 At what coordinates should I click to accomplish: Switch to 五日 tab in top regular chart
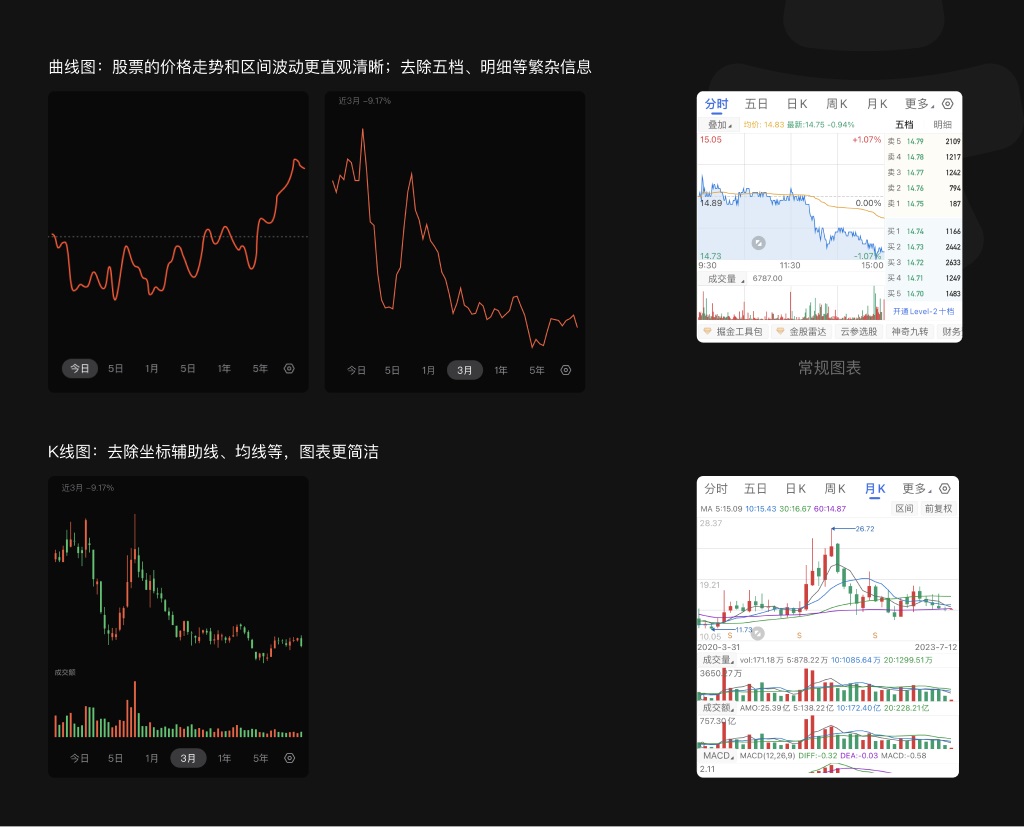tap(756, 104)
